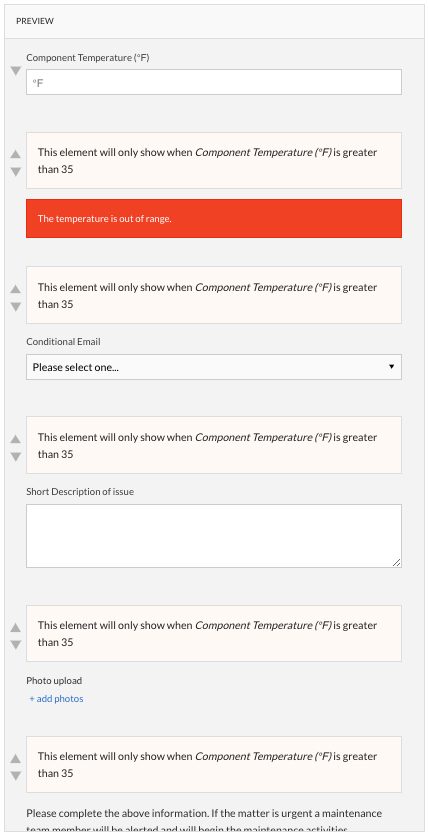Move the temperature out of range alert down
The width and height of the screenshot is (429, 837).
coord(16,171)
